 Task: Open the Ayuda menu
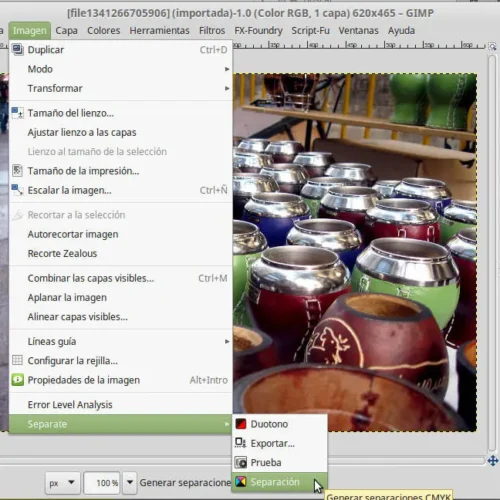pos(401,31)
